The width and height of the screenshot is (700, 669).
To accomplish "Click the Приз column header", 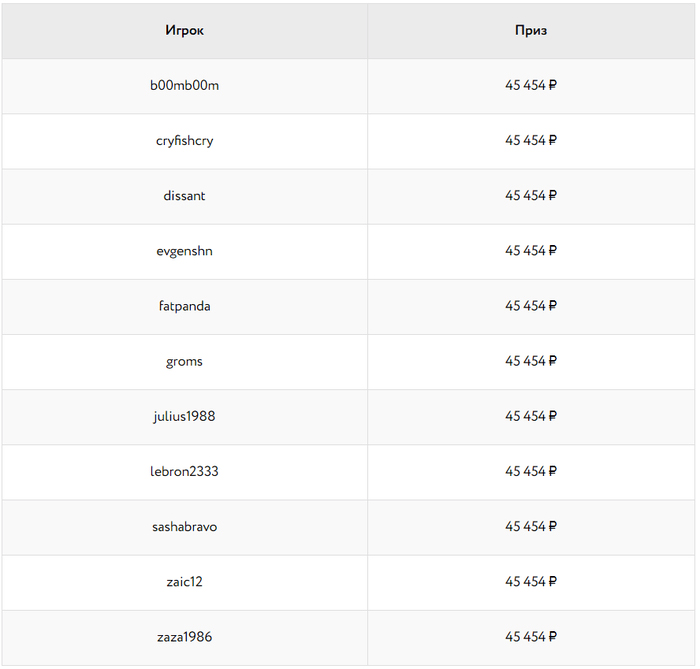I will [531, 30].
